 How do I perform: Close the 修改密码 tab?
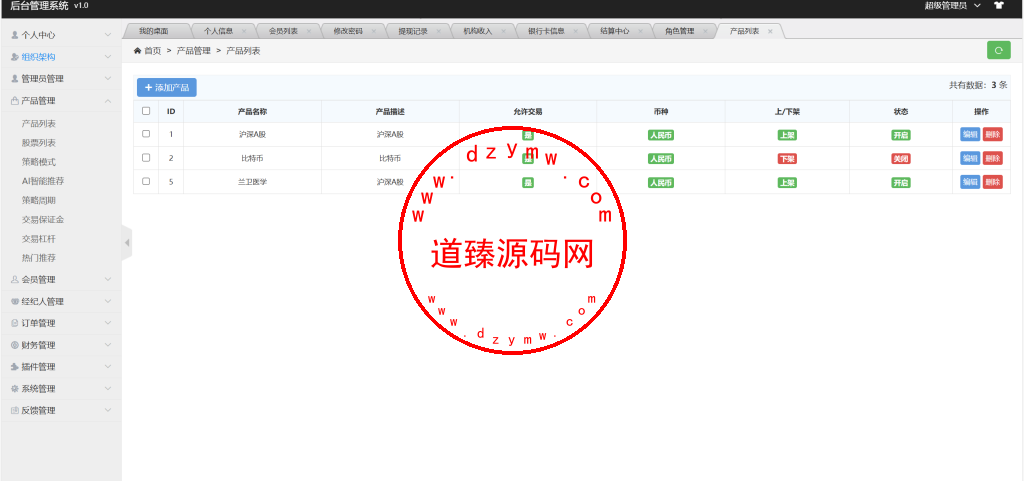[x=373, y=31]
